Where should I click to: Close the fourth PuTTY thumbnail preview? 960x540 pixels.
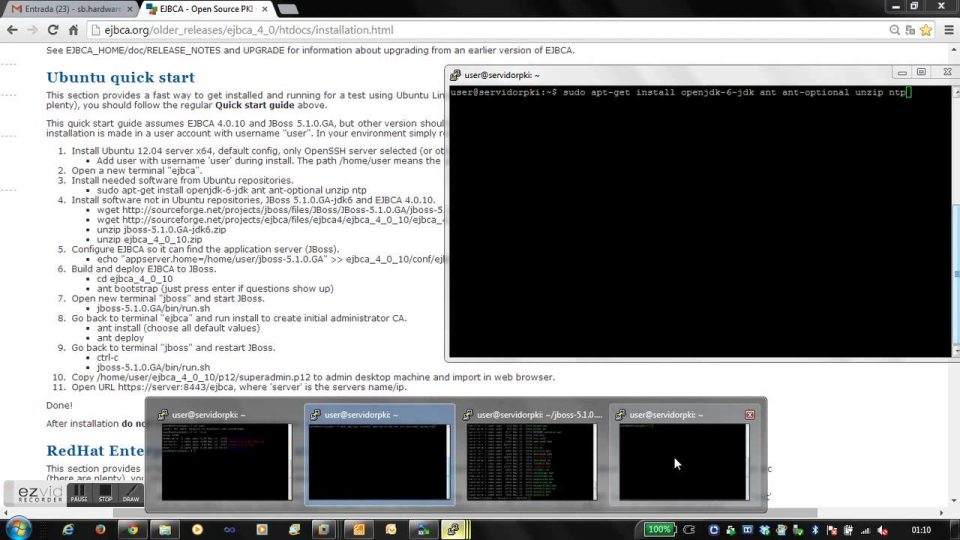(749, 414)
